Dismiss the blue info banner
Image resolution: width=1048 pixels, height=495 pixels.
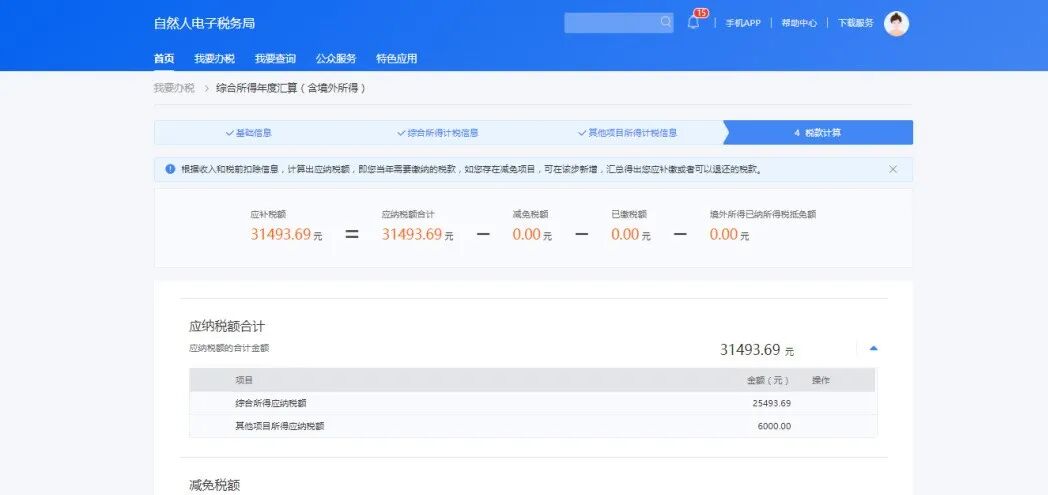pos(893,169)
